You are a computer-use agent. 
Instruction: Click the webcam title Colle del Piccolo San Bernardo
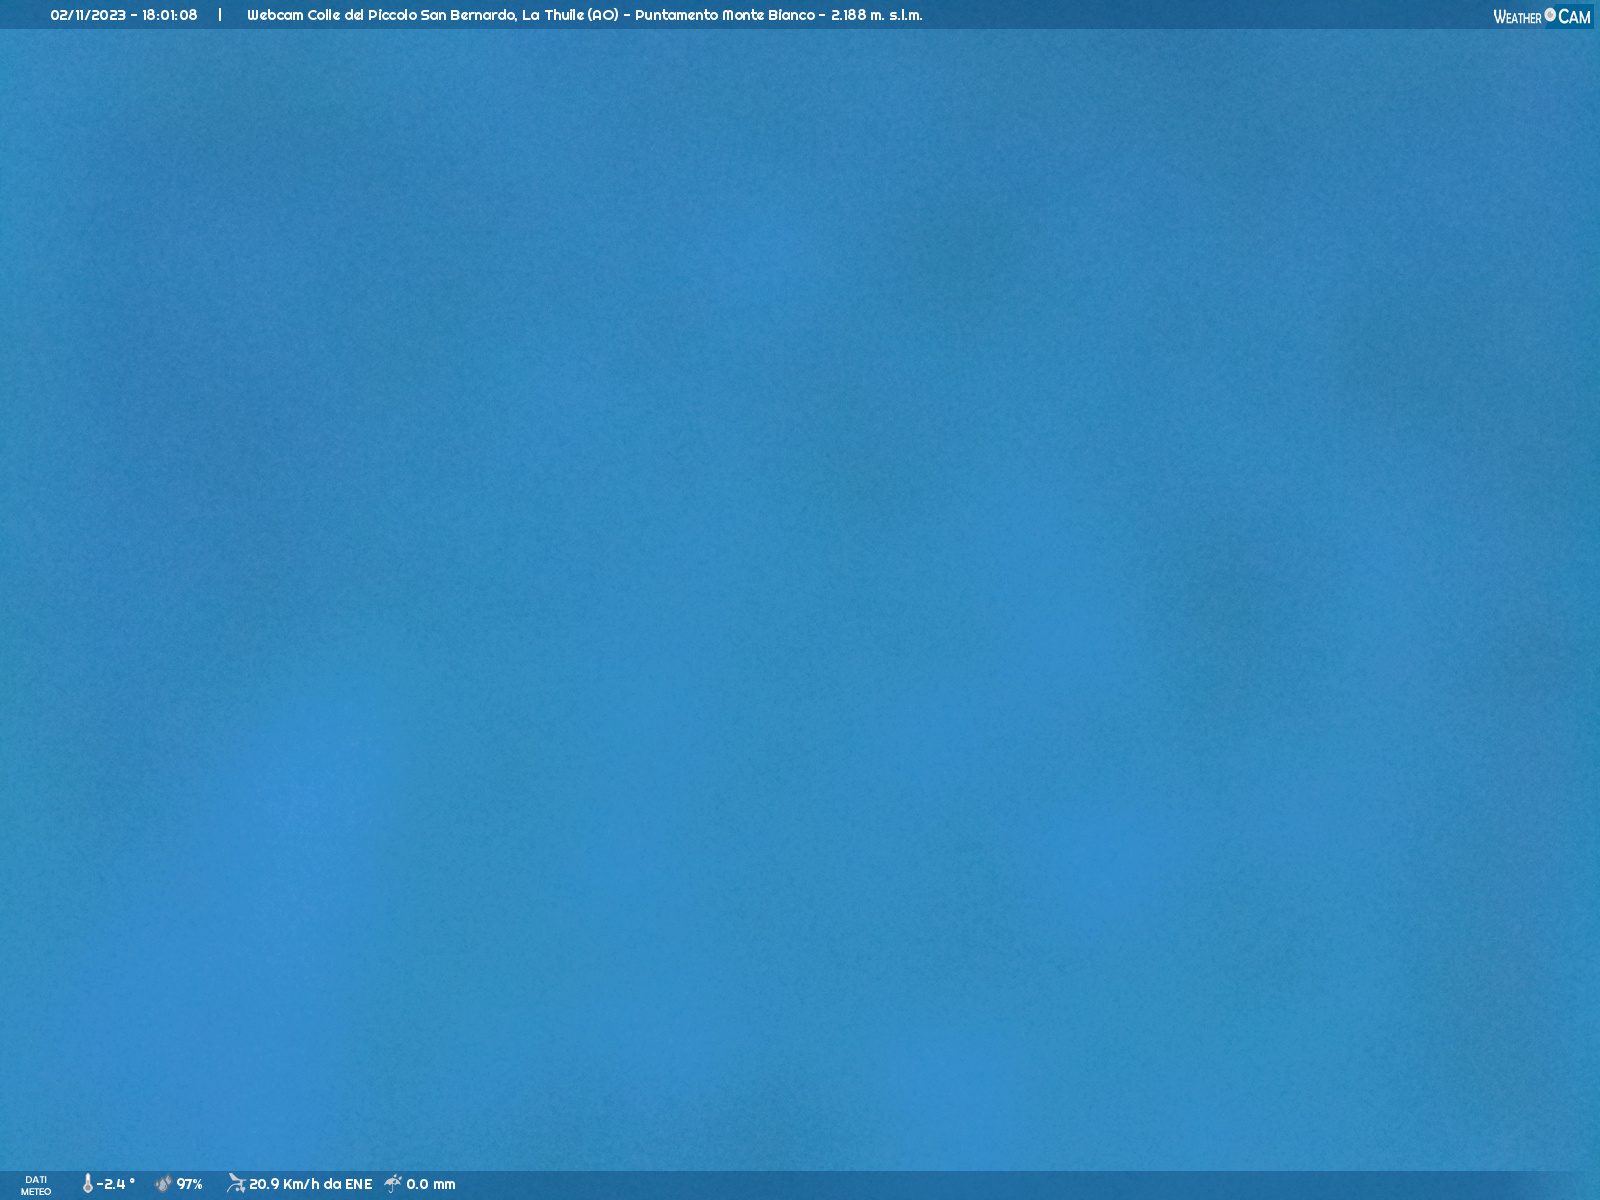(412, 15)
